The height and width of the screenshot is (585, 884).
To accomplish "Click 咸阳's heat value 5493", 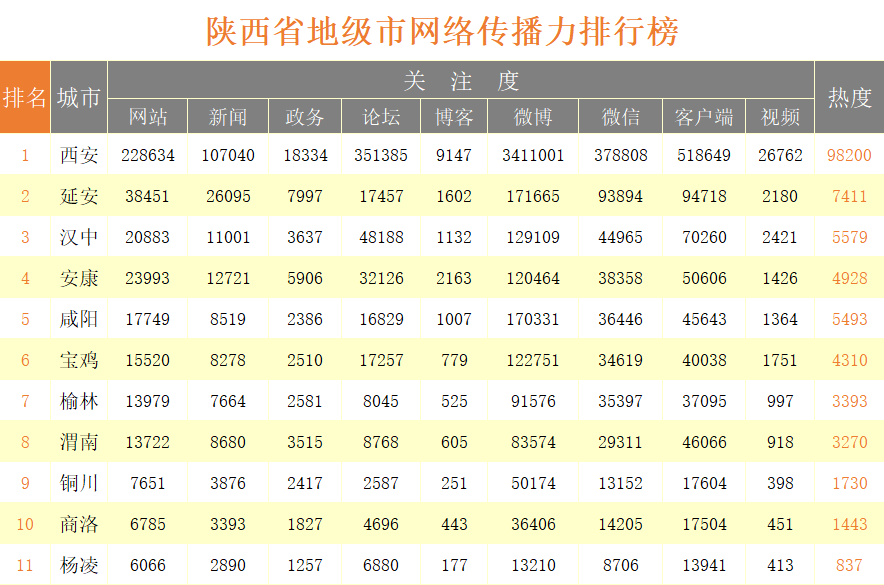I will (849, 319).
